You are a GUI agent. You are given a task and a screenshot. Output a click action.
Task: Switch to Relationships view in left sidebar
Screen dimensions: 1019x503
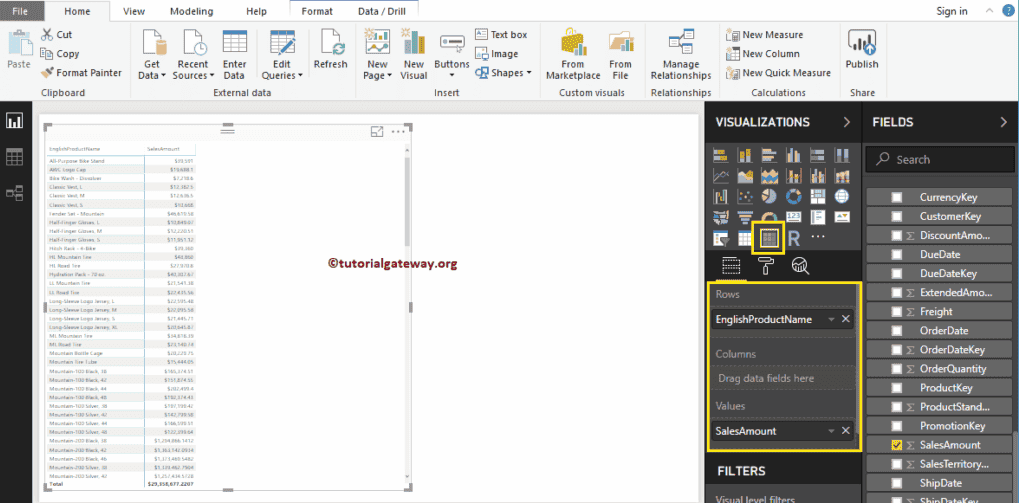[14, 192]
